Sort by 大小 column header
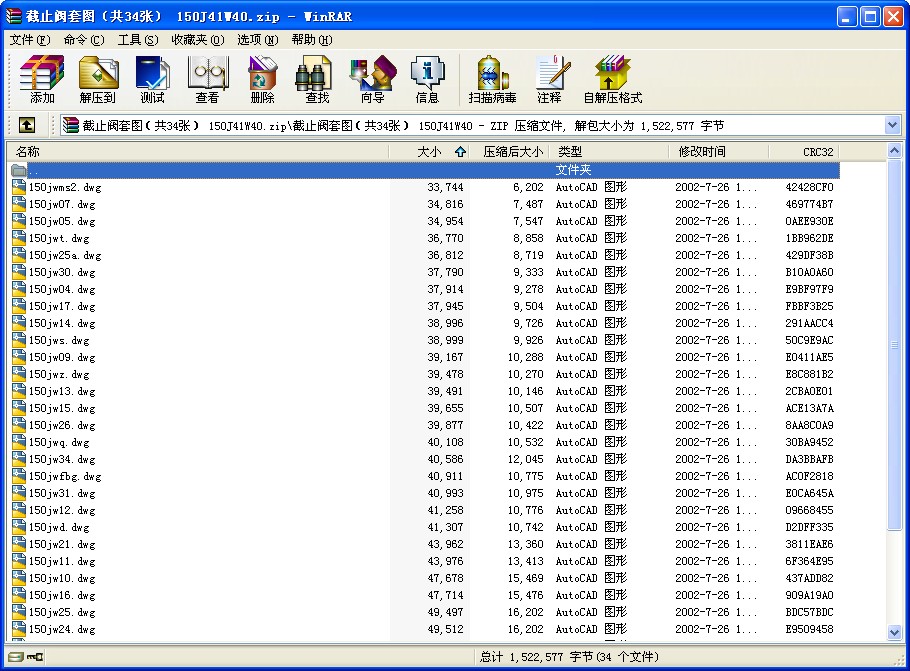The height and width of the screenshot is (671, 910). 428,152
